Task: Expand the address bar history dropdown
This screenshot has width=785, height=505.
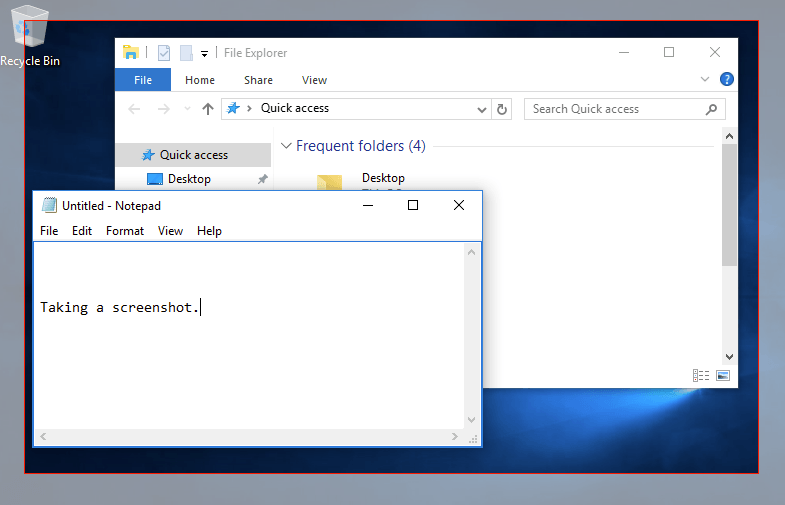Action: coord(482,109)
